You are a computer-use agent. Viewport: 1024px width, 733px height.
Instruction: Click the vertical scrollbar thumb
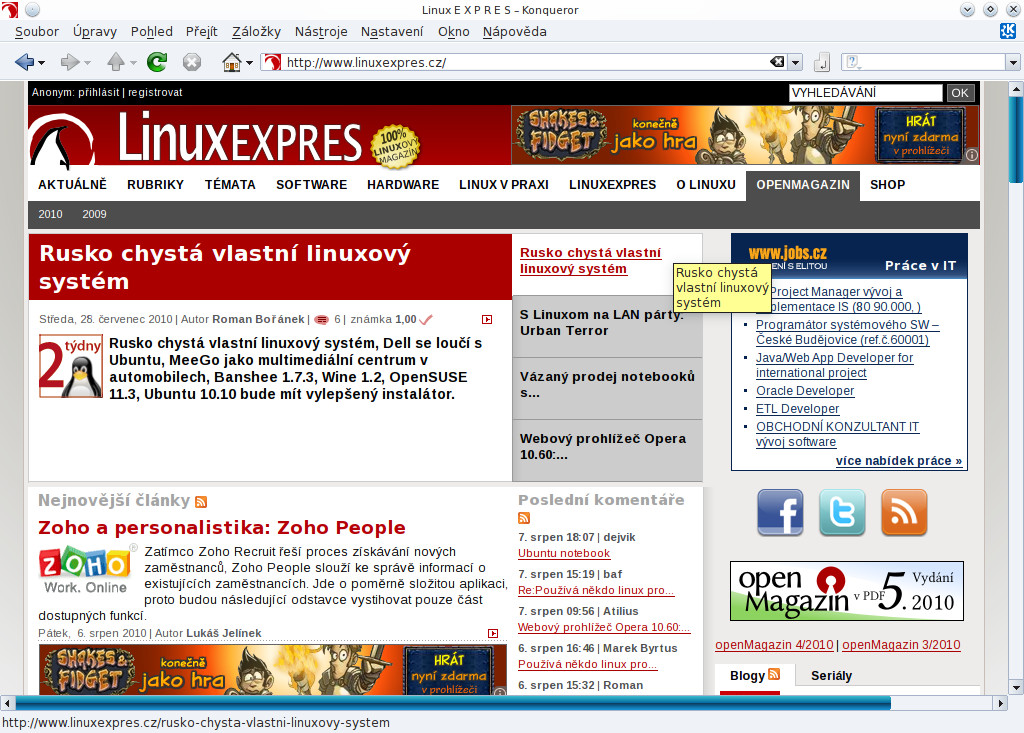coord(1016,140)
